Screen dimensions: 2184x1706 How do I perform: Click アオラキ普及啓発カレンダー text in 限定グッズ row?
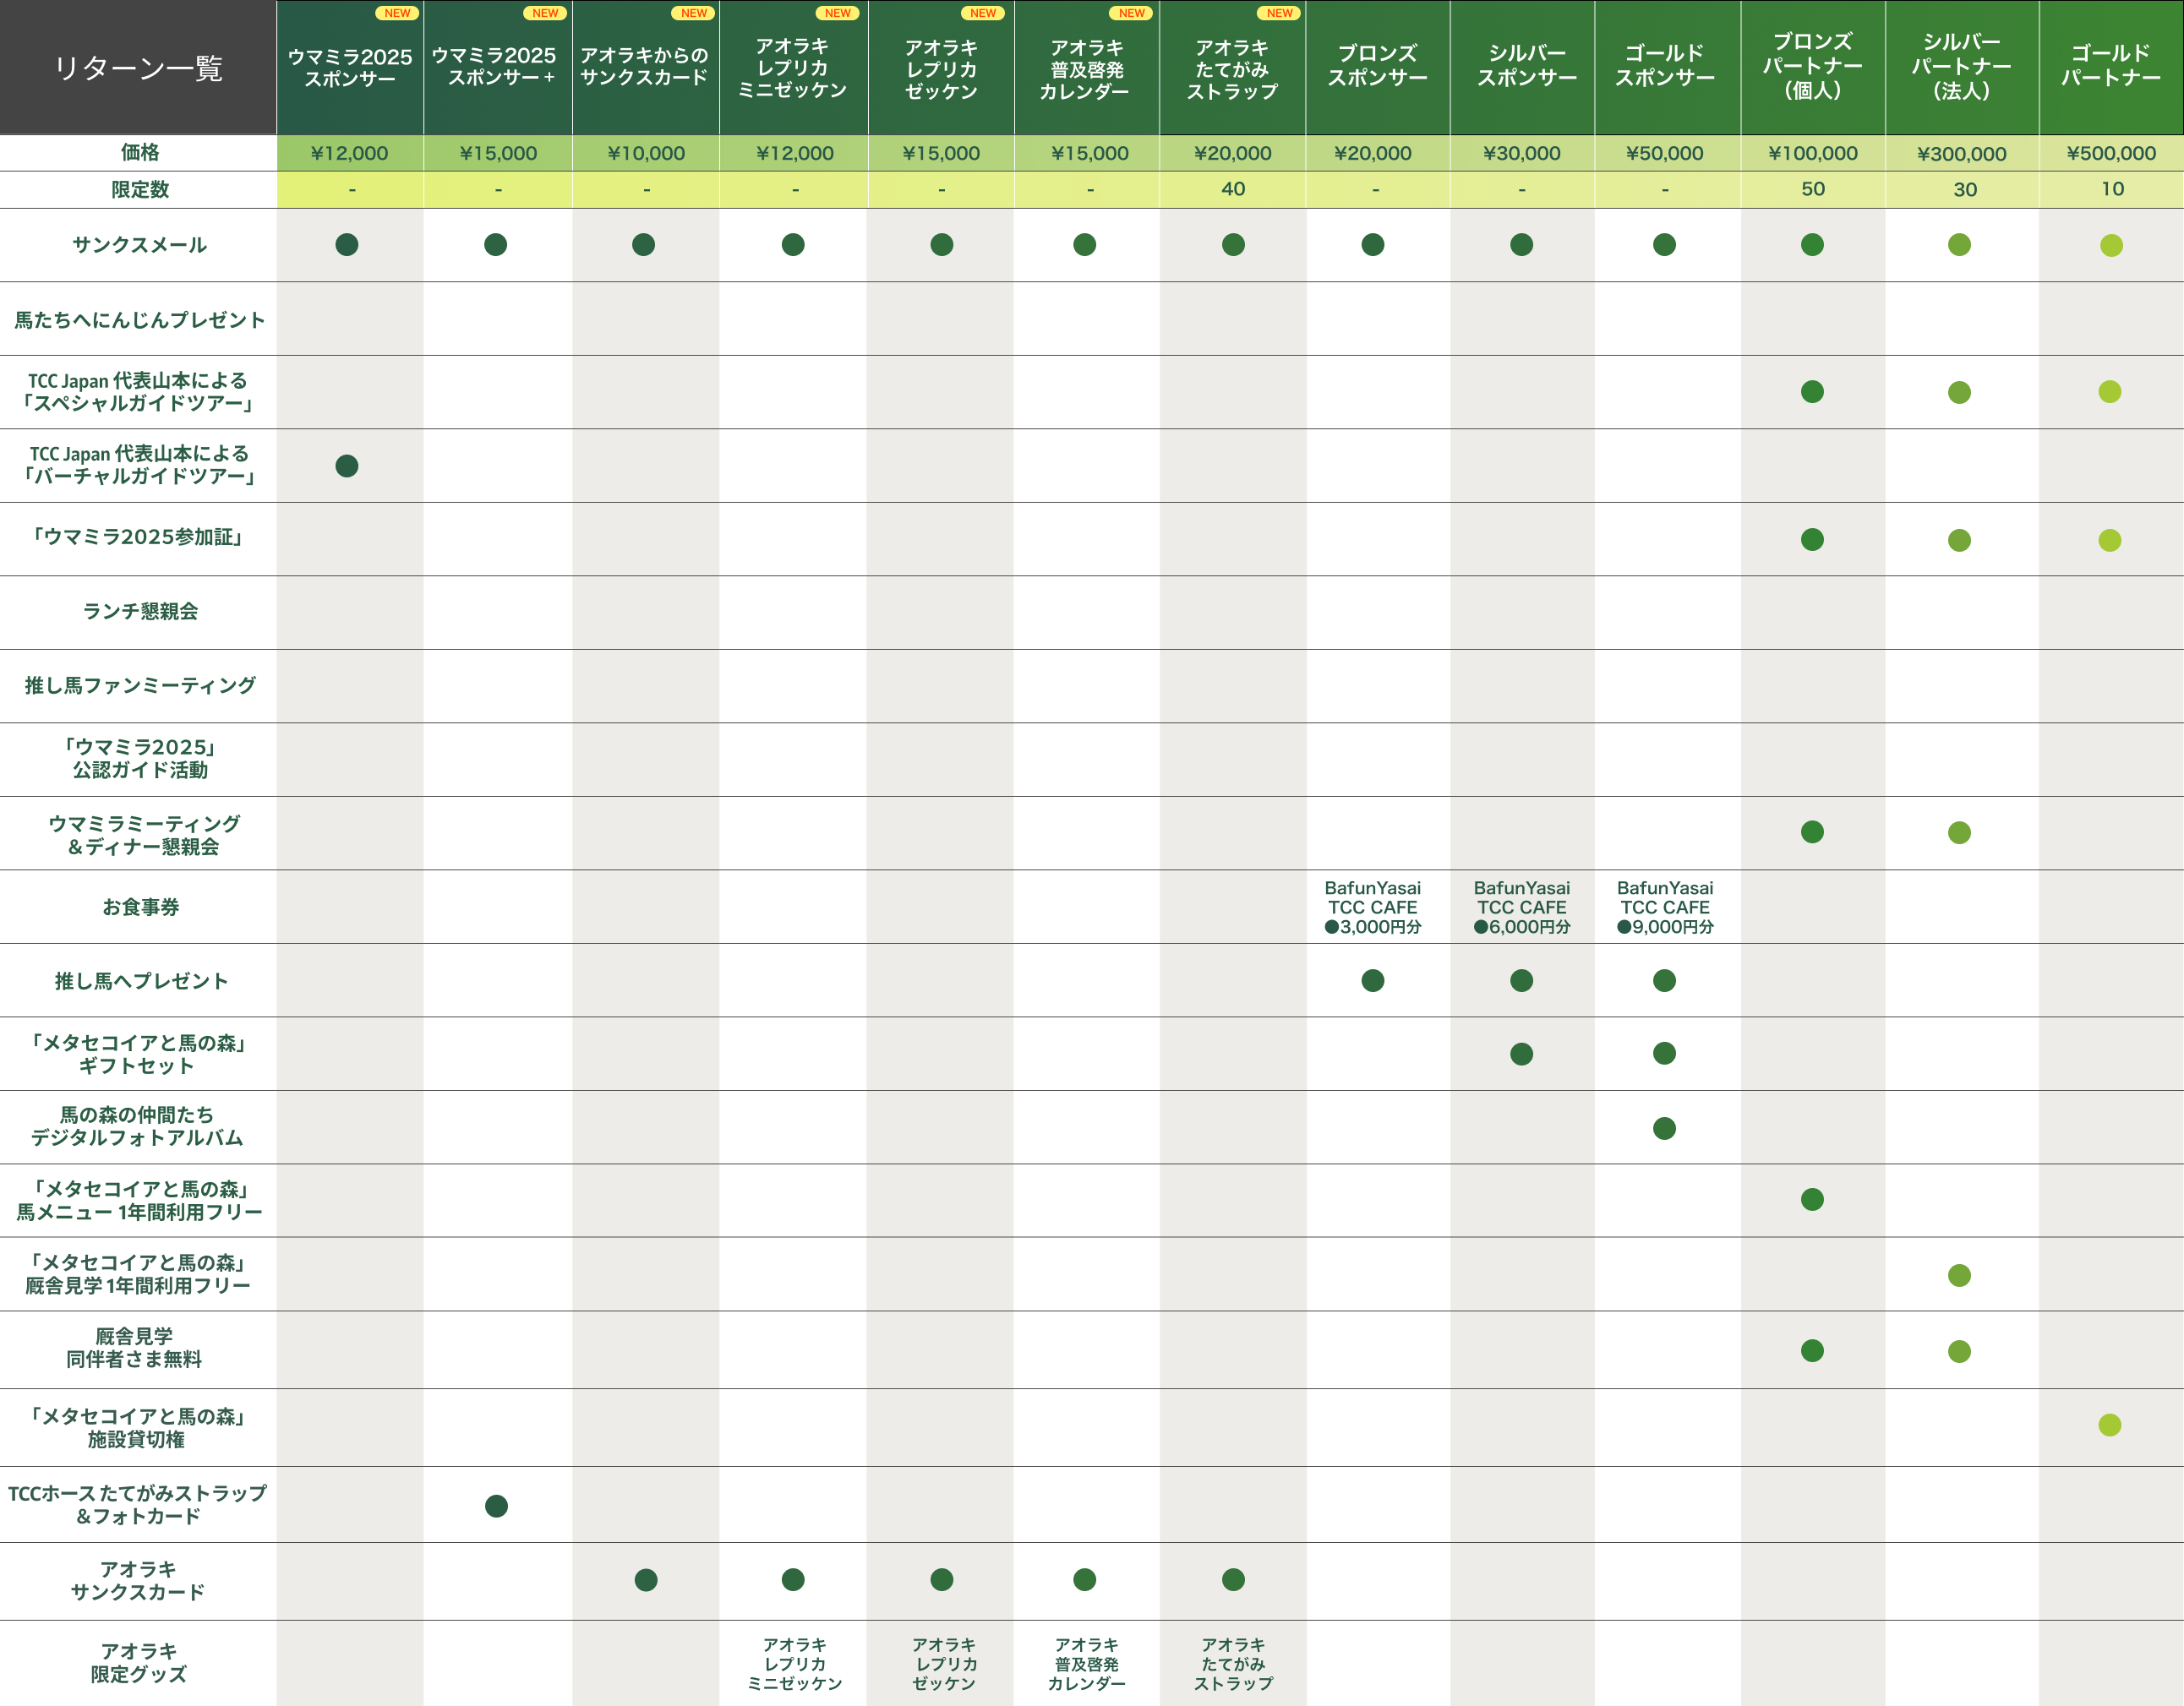tap(1086, 1664)
